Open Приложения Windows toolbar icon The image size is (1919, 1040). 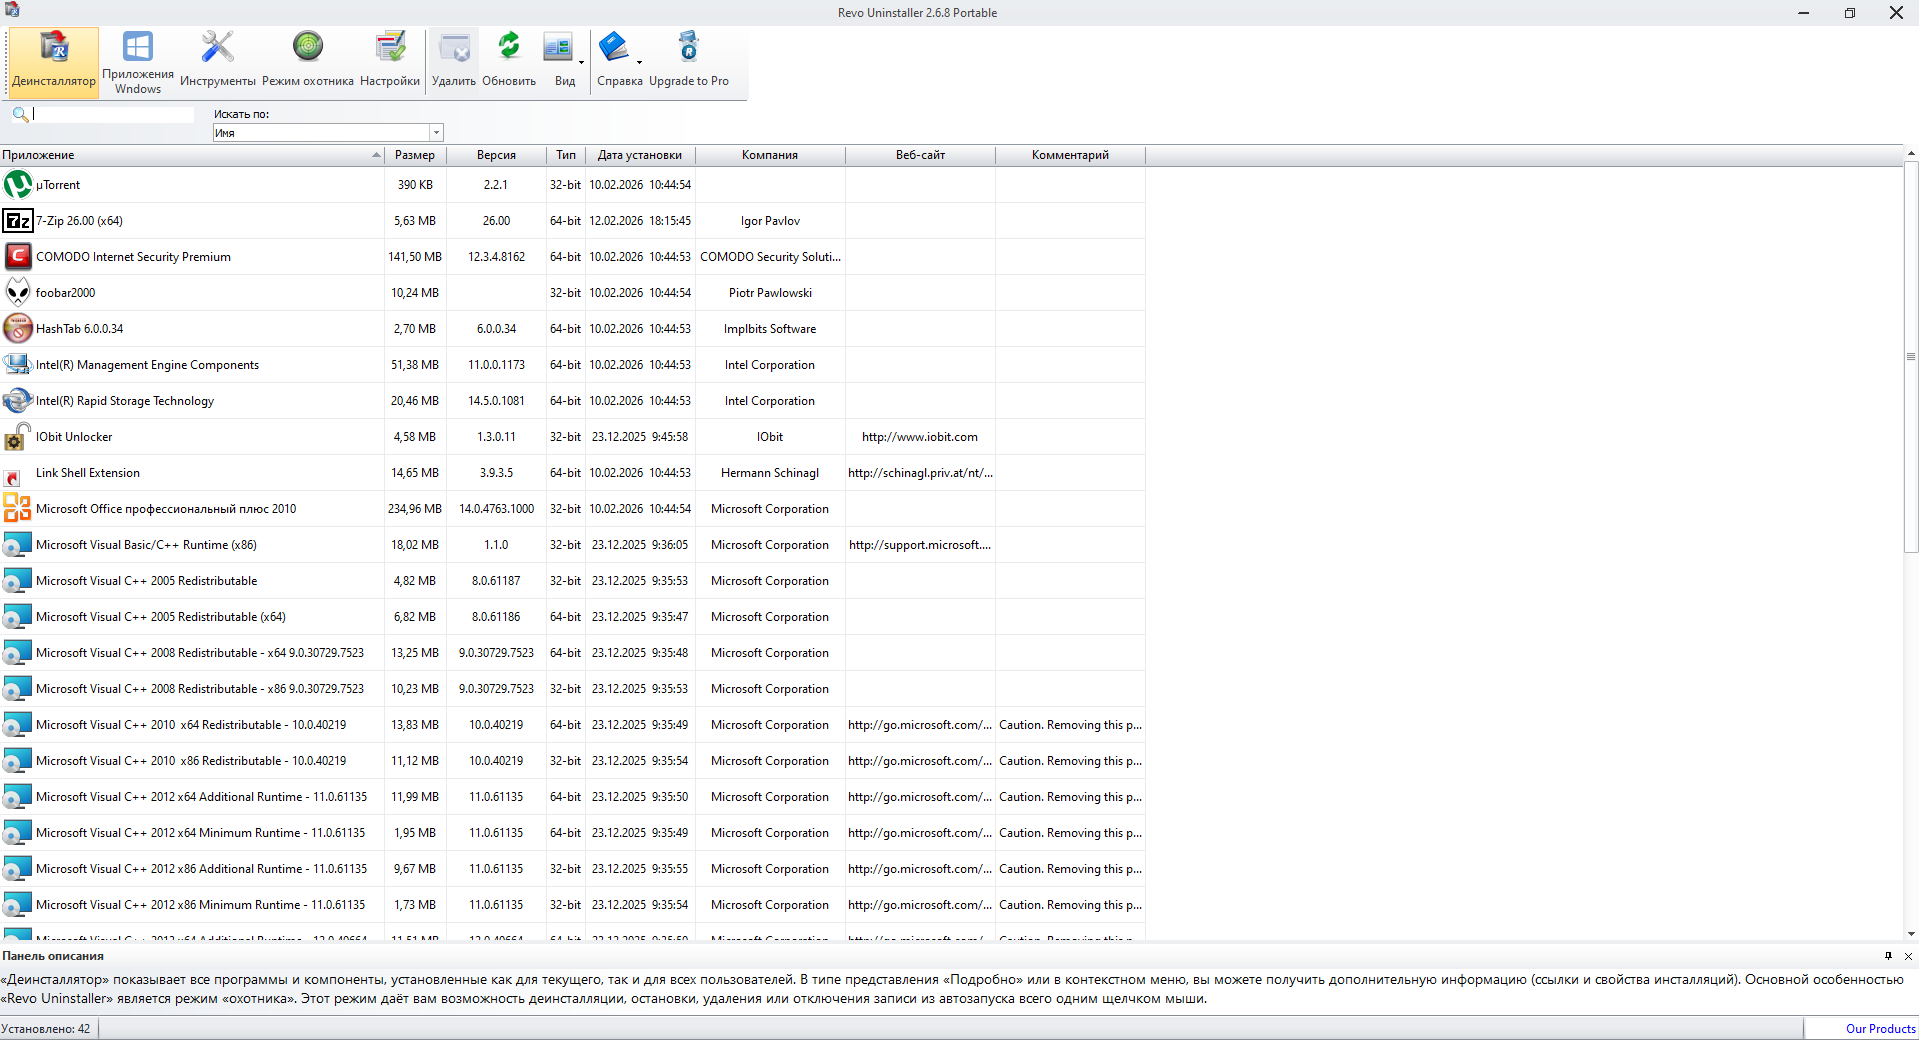click(x=138, y=61)
